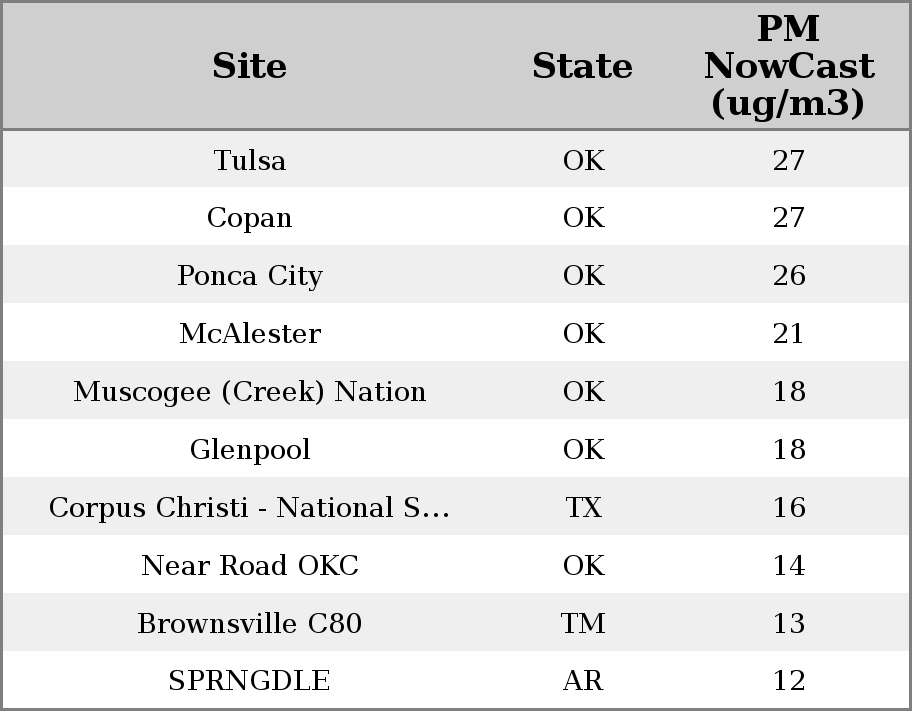Click the PM value 16
Screen dimensions: 912x711
[788, 508]
